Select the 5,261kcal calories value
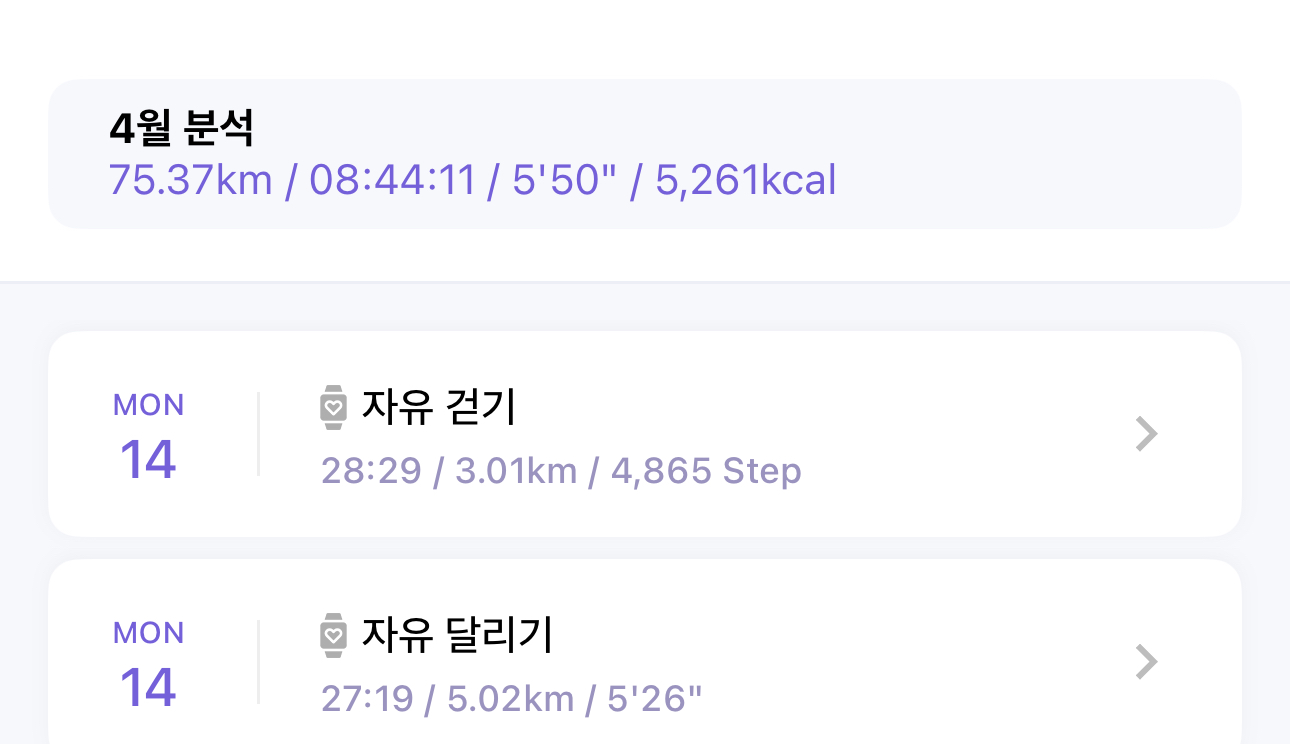This screenshot has height=744, width=1290. [x=746, y=181]
